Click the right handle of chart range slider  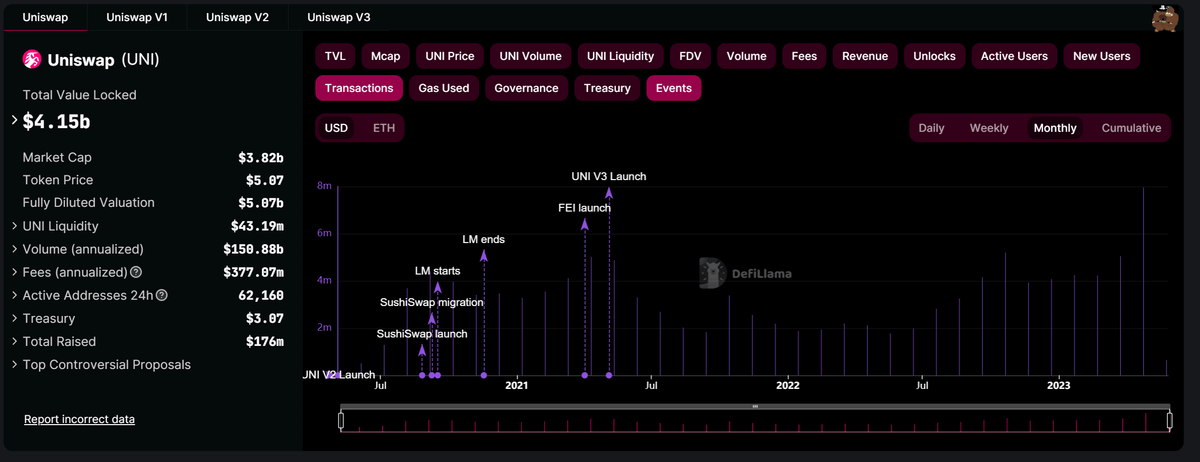pyautogui.click(x=1168, y=420)
